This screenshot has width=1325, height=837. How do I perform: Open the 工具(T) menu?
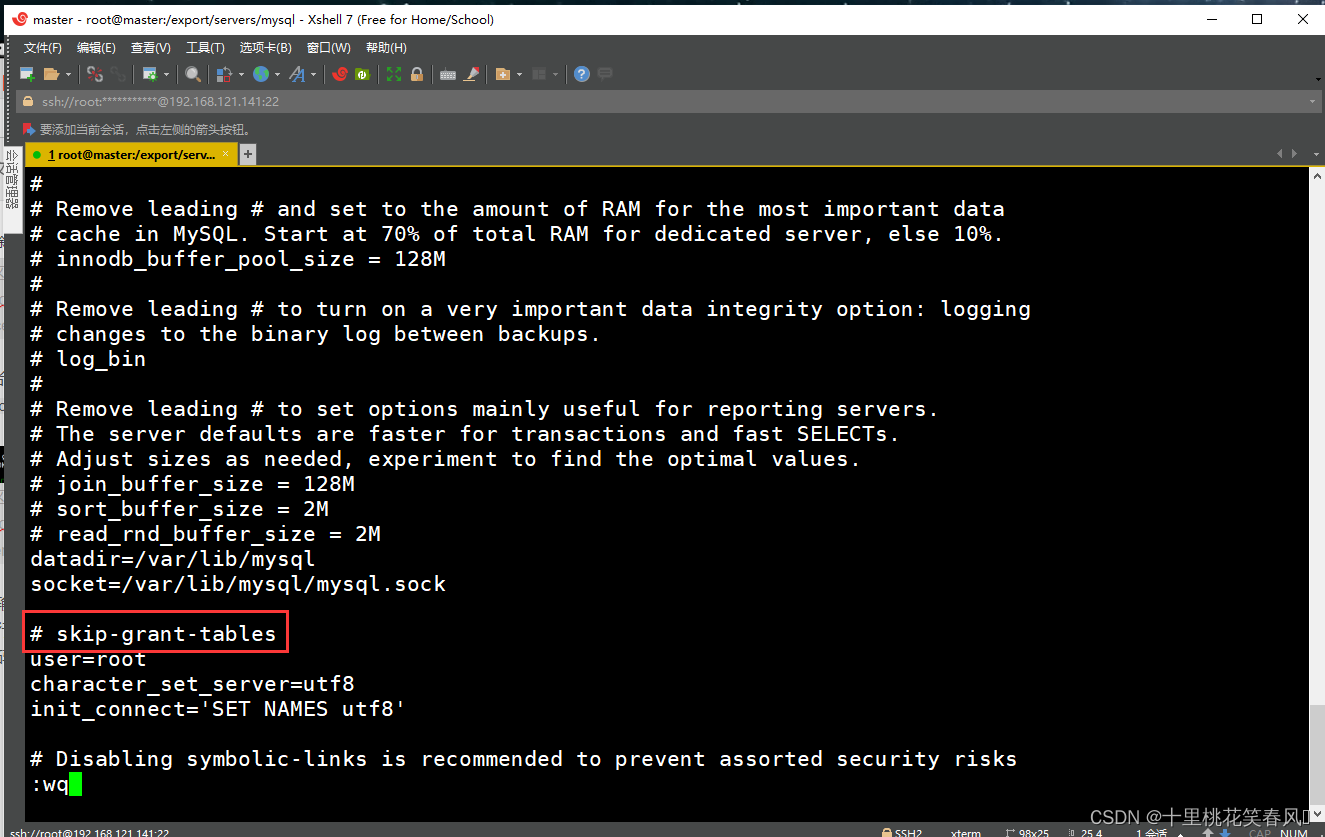[205, 48]
